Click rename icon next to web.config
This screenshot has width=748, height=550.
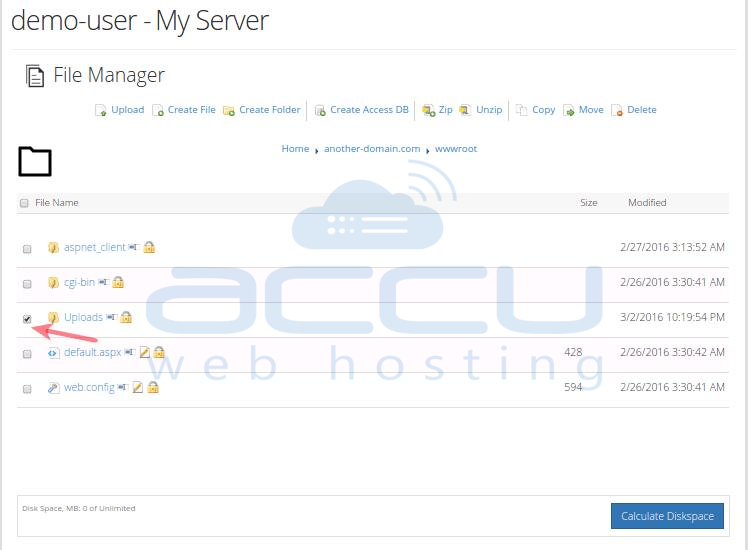tap(123, 387)
